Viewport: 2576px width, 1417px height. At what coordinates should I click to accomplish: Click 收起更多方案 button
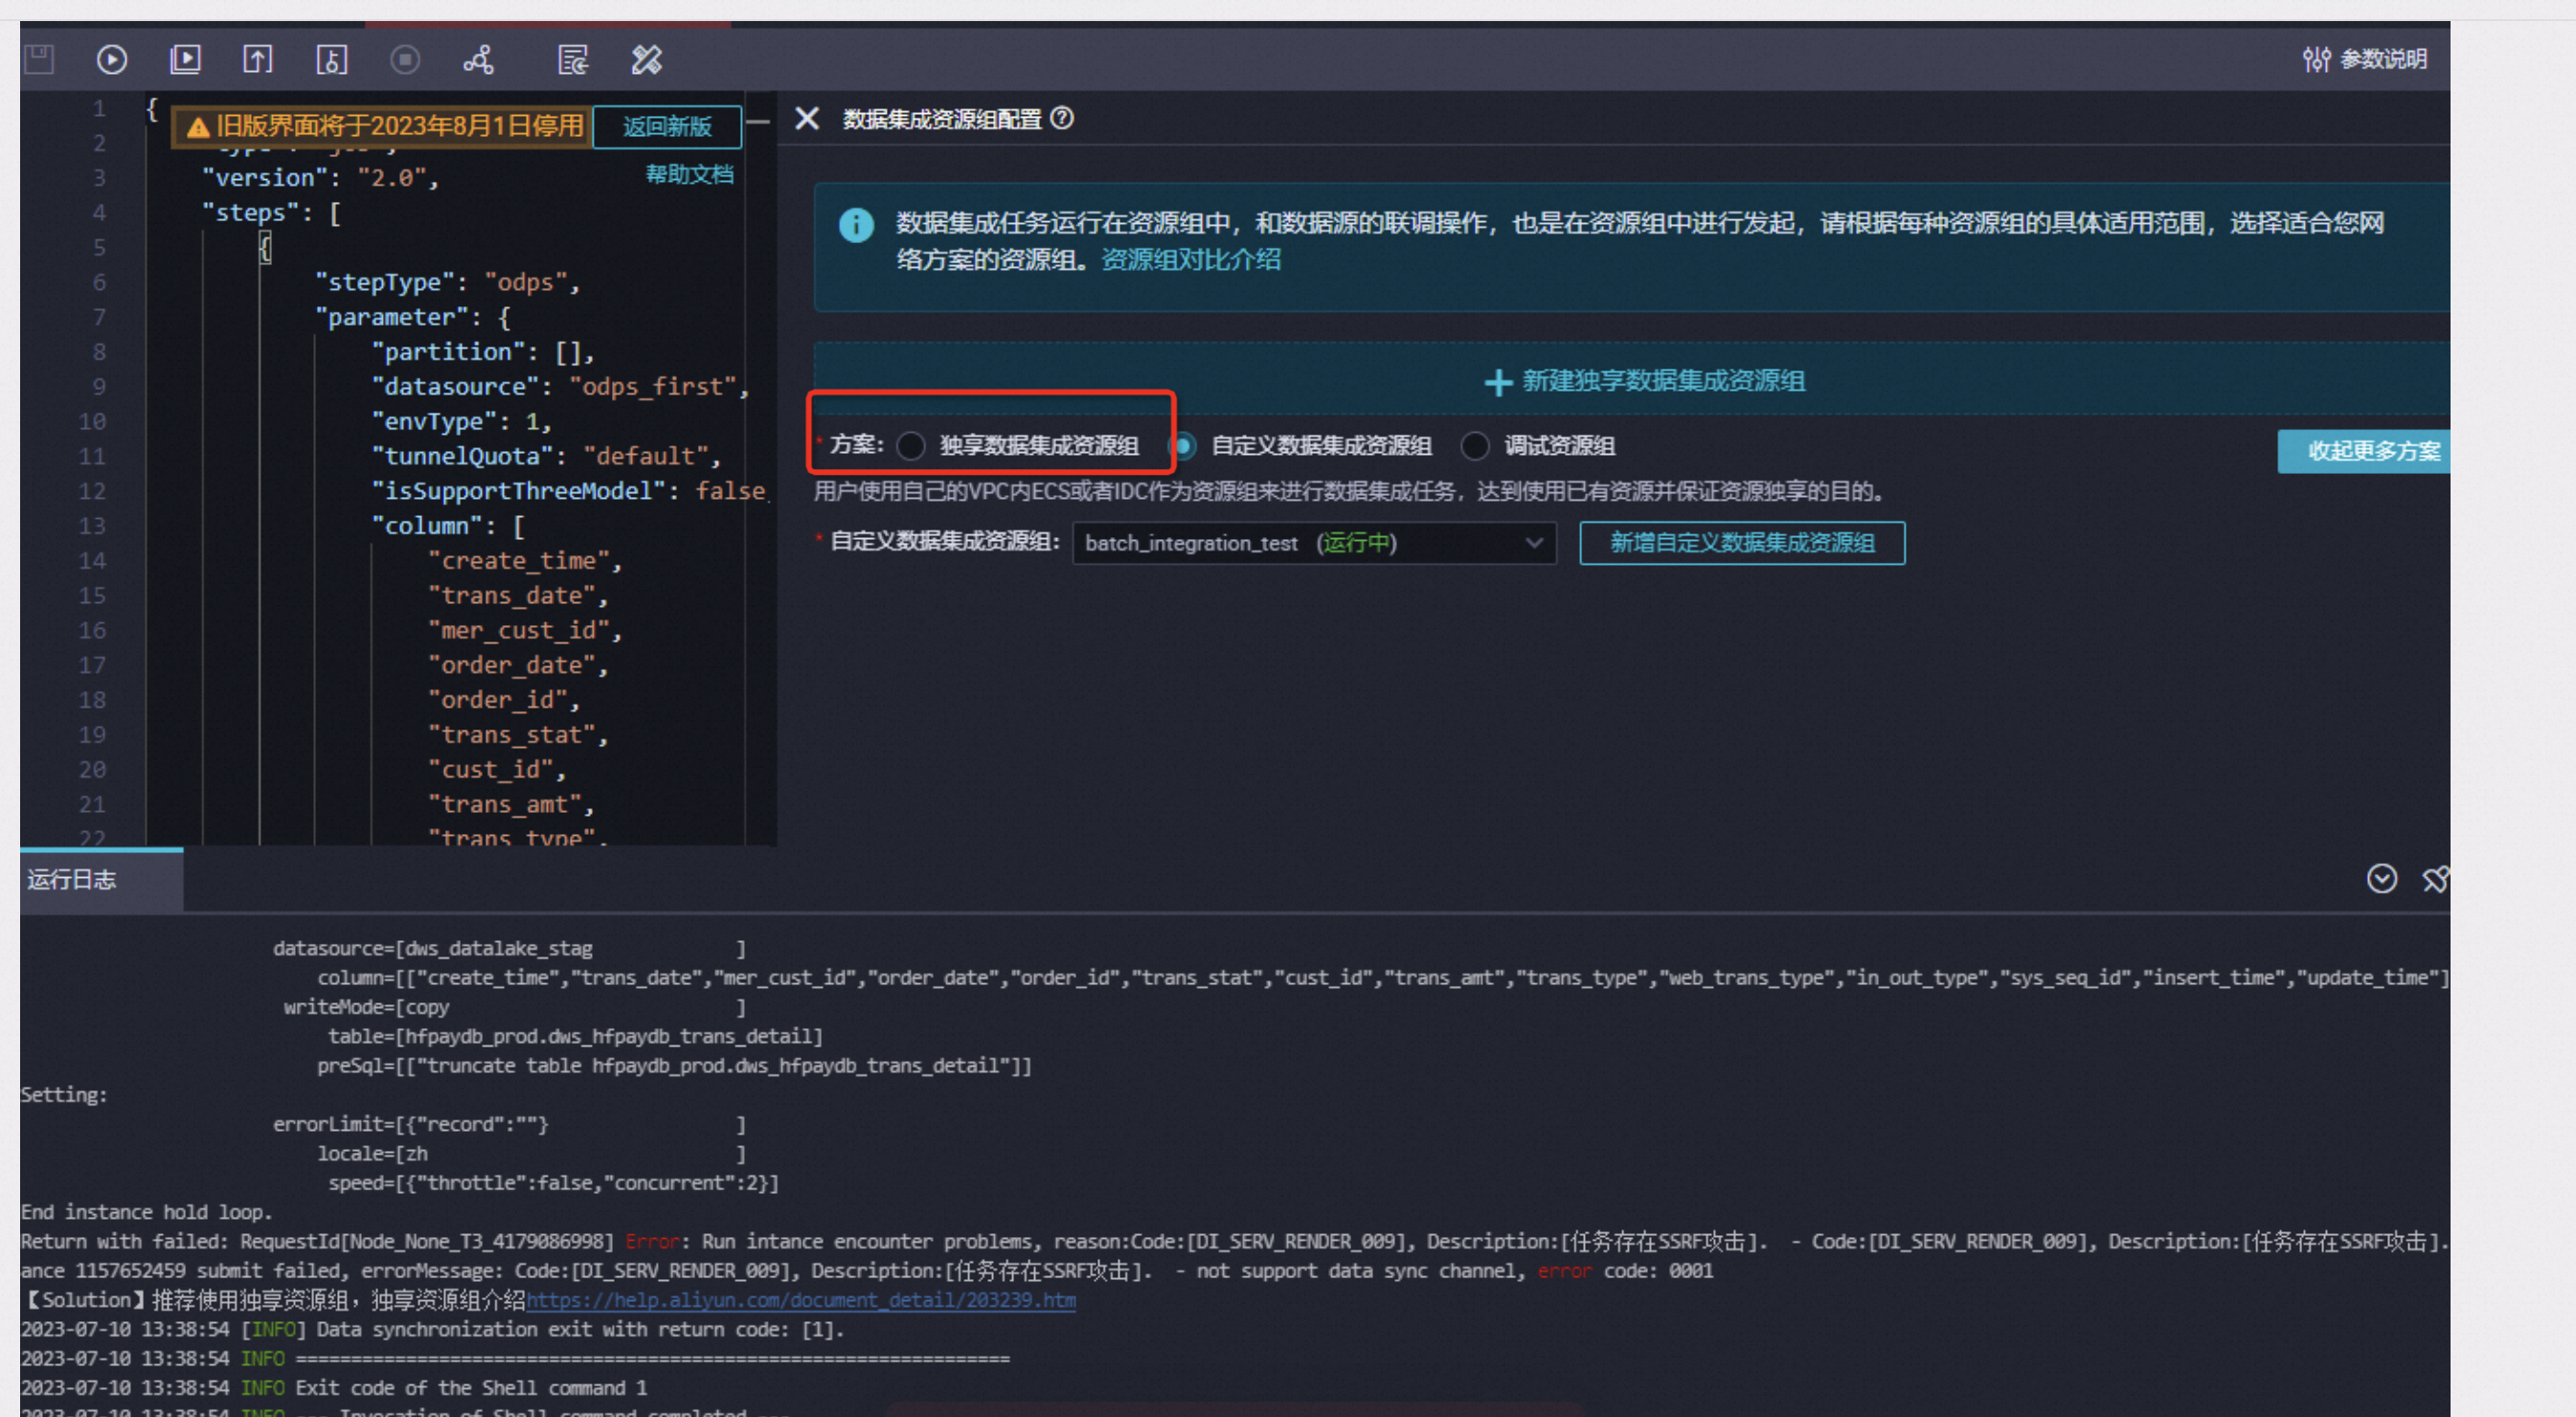pyautogui.click(x=2364, y=451)
